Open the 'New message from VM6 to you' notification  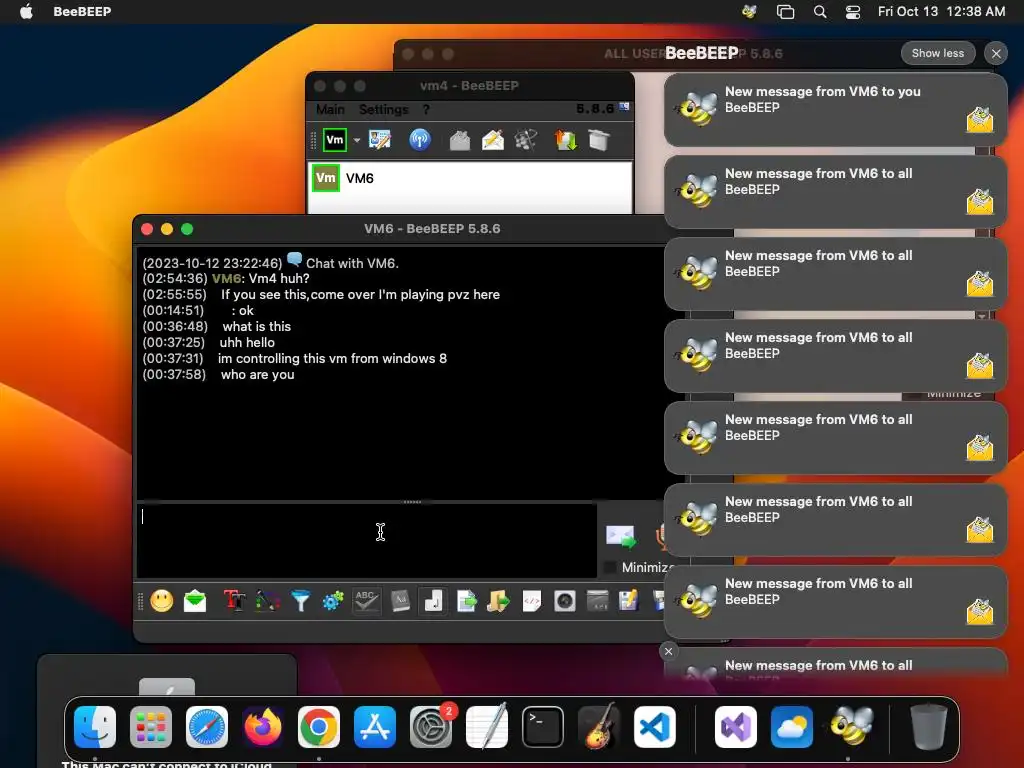(x=835, y=110)
